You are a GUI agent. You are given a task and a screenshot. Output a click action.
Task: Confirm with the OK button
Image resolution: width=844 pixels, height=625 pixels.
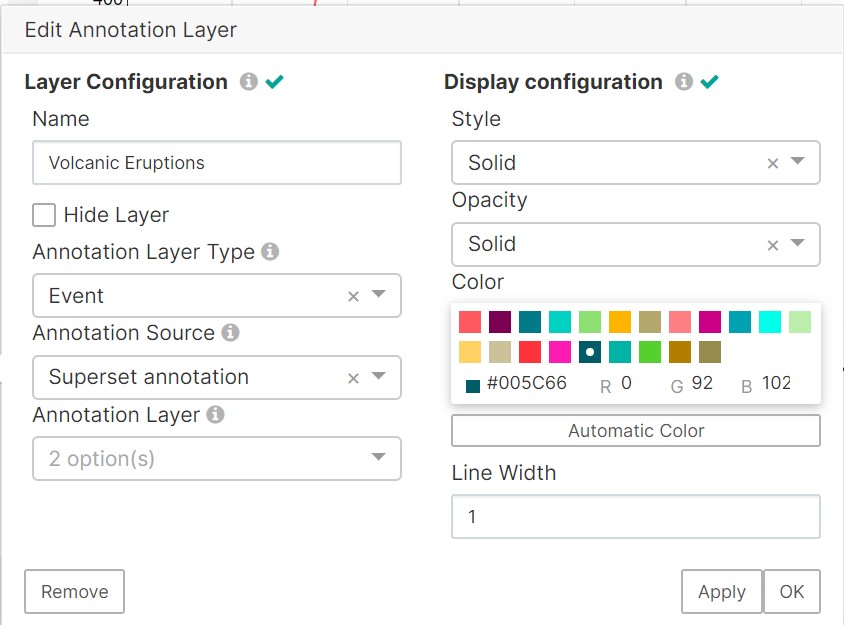pyautogui.click(x=791, y=592)
